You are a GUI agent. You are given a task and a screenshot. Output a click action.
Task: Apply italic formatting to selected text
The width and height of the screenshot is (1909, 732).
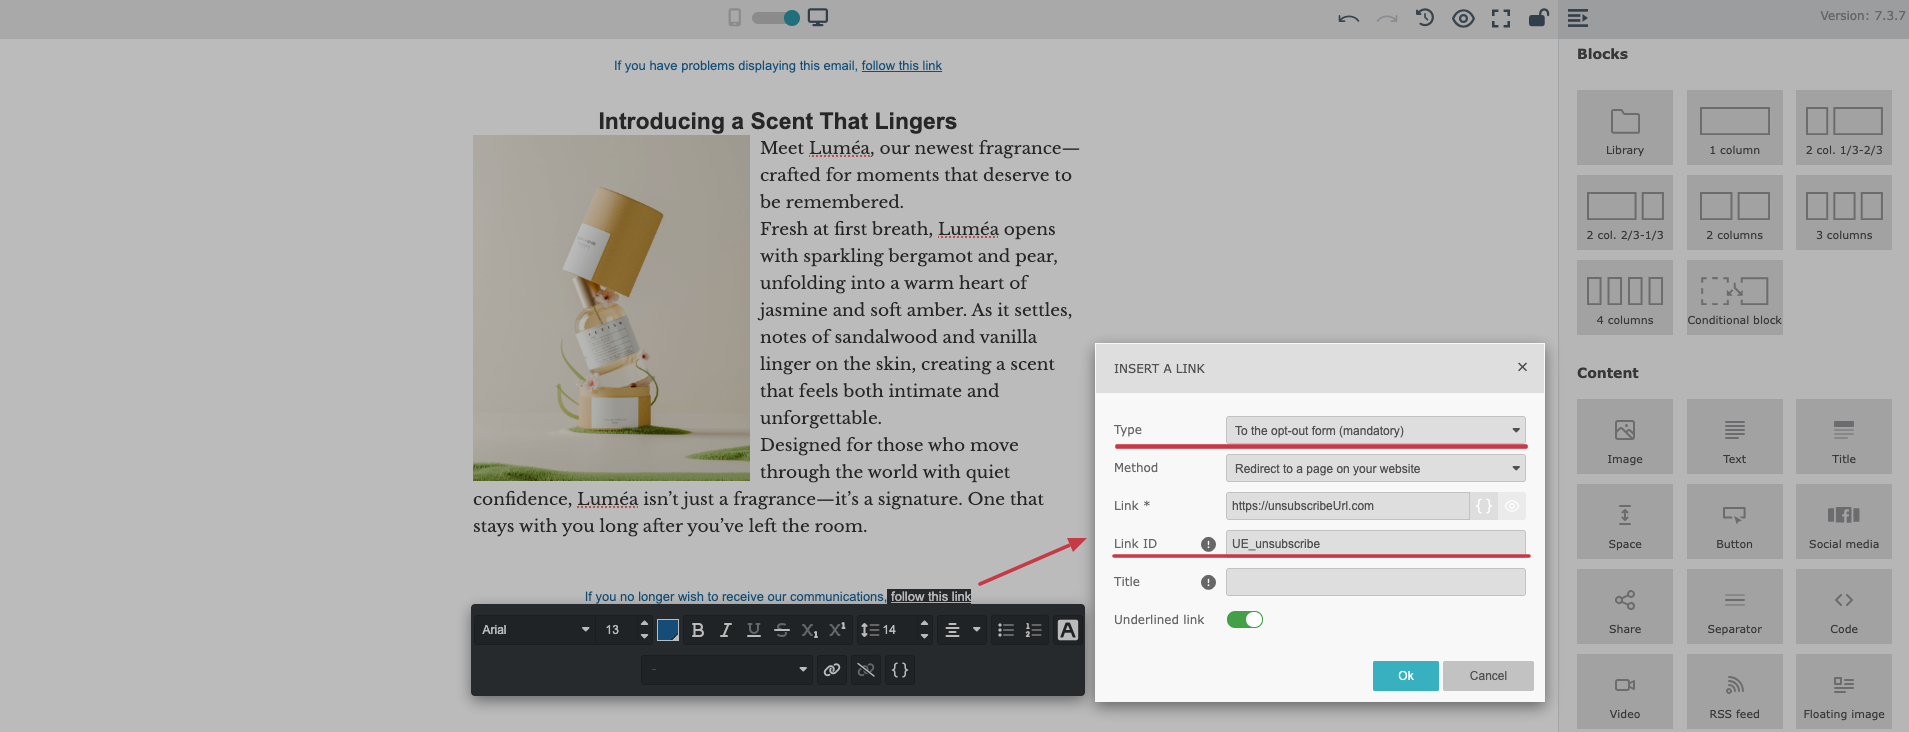coord(726,630)
